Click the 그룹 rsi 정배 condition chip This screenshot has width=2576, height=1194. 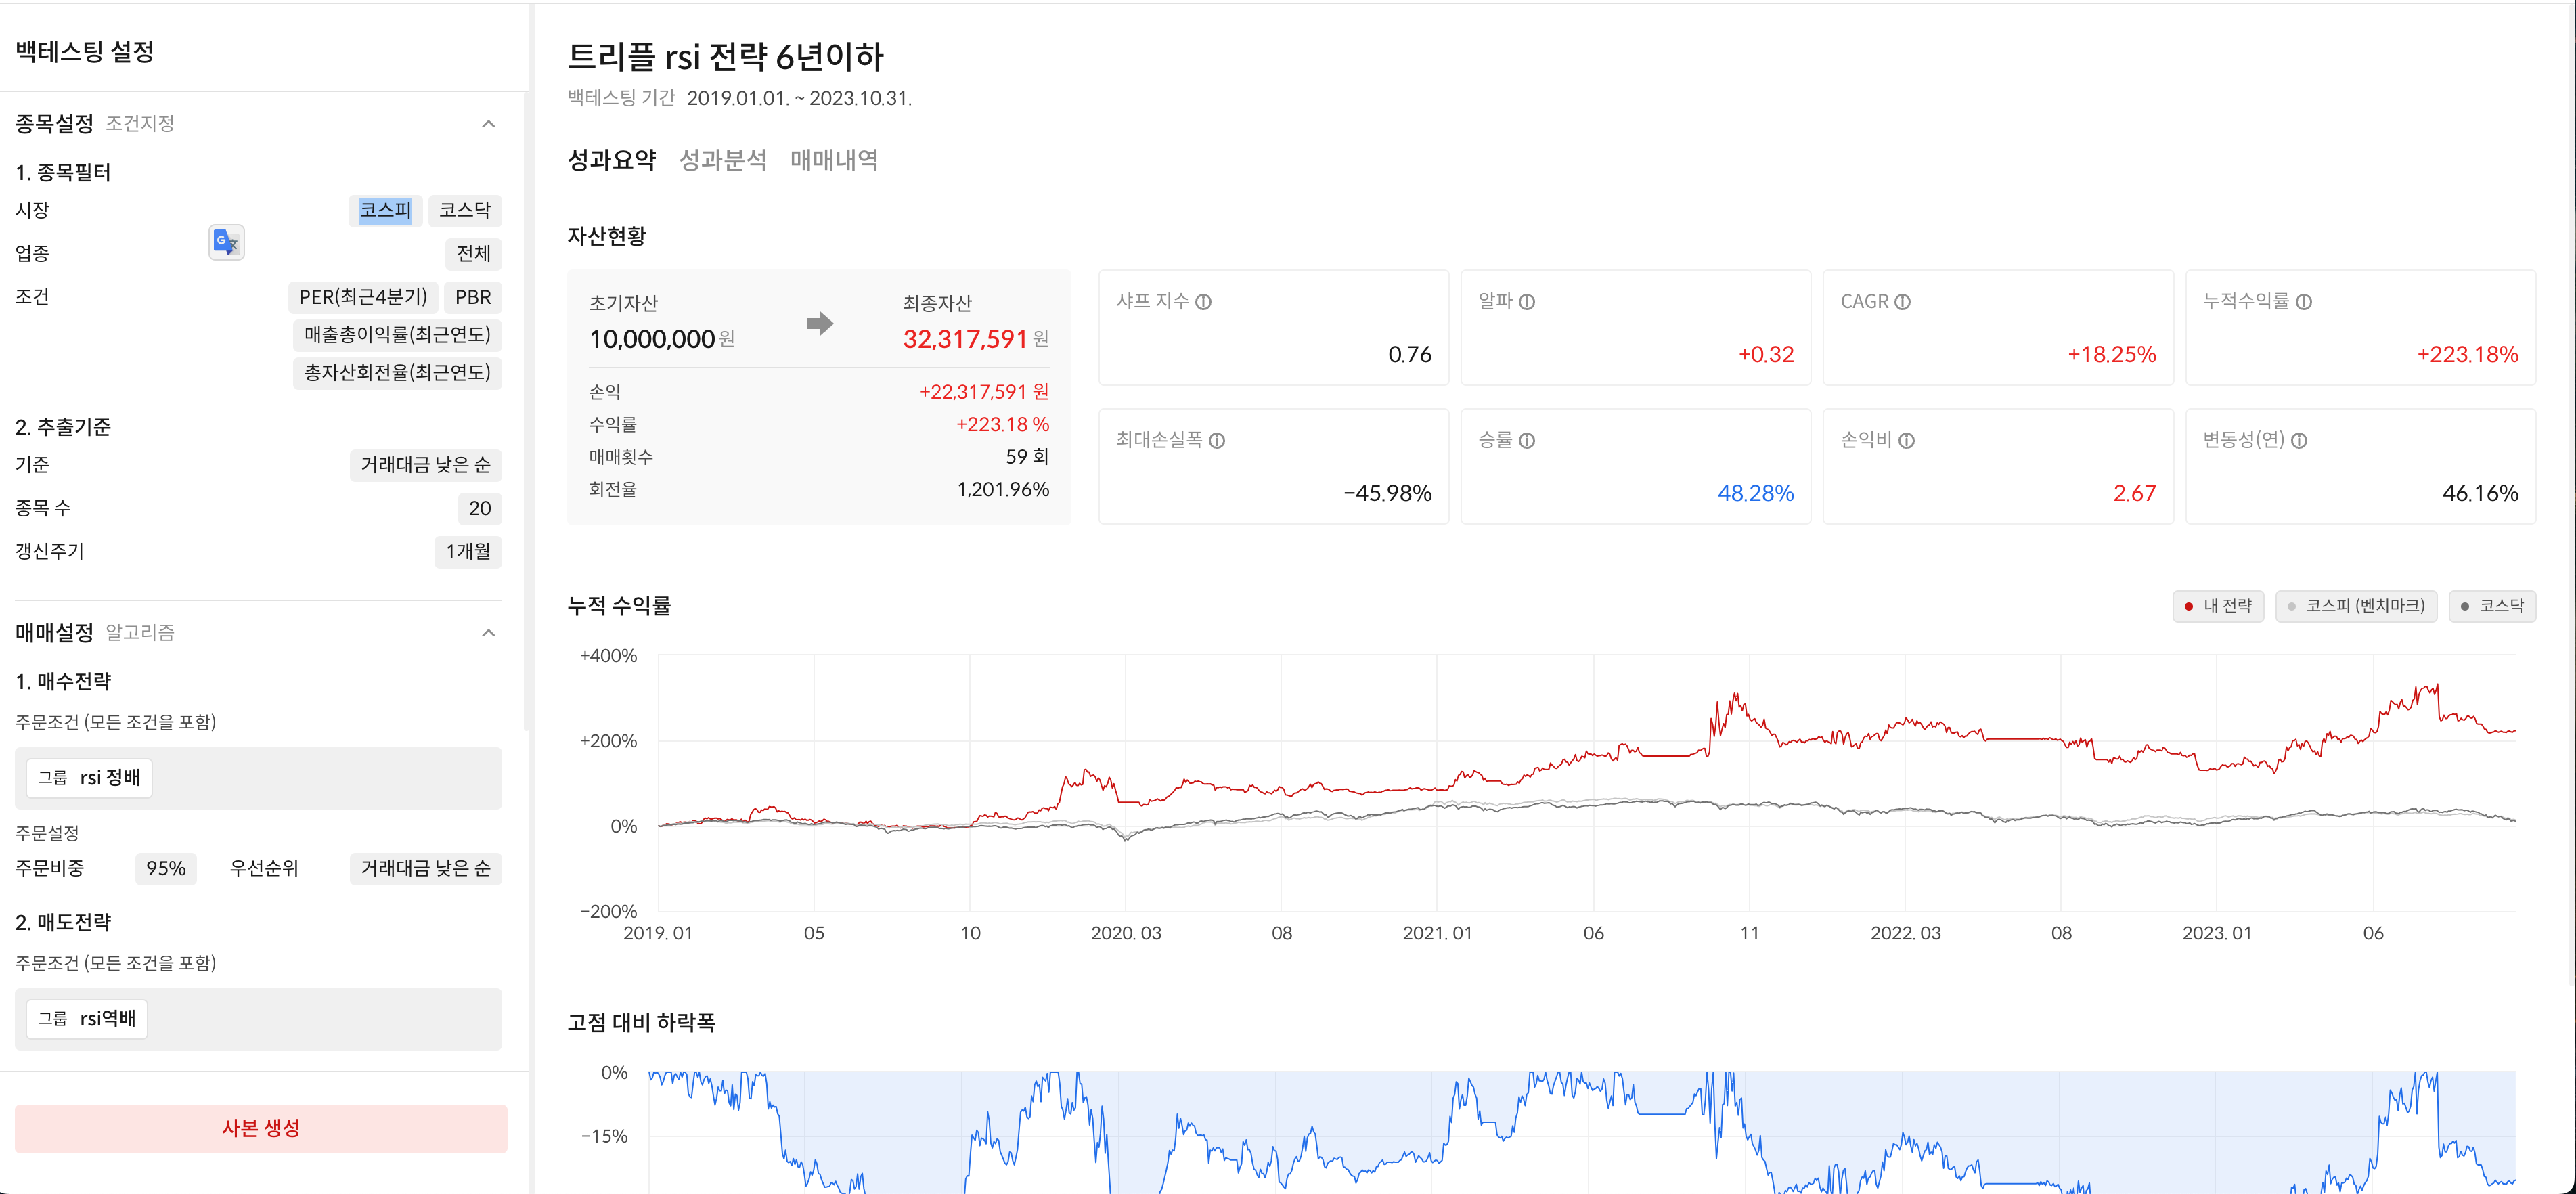pos(89,778)
